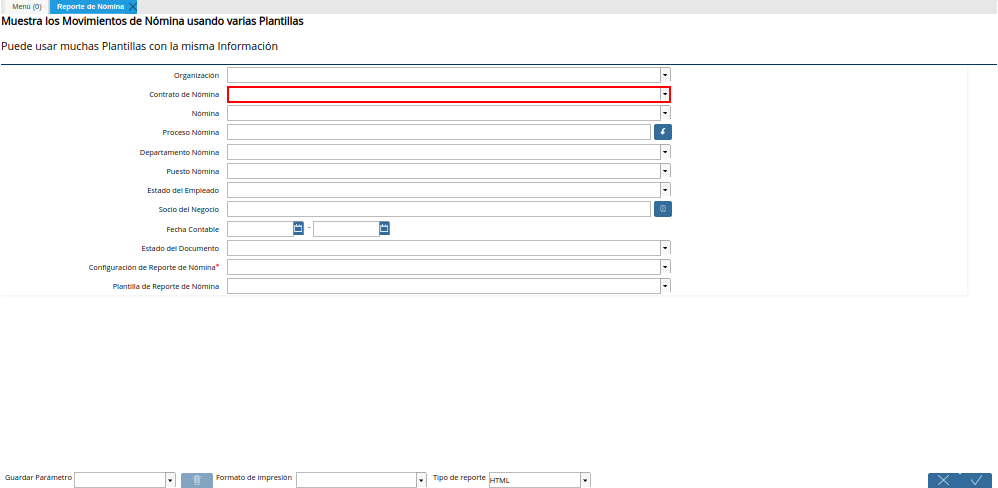Open the Tipo de reporte HTML dropdown
This screenshot has height=488, width=998.
pos(586,480)
